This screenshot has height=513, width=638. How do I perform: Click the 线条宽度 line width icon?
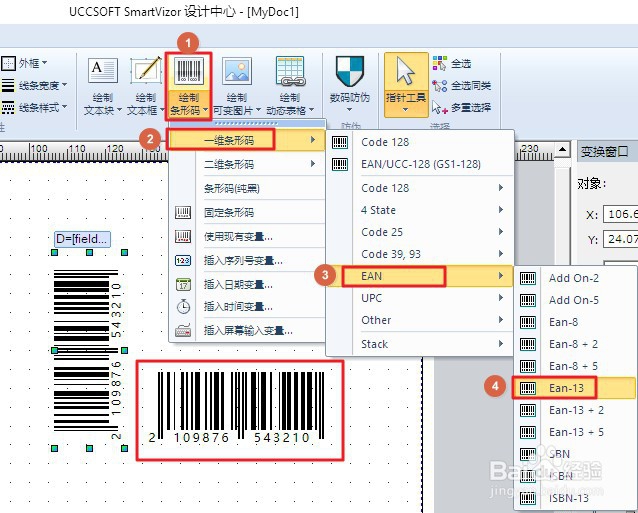(x=8, y=85)
